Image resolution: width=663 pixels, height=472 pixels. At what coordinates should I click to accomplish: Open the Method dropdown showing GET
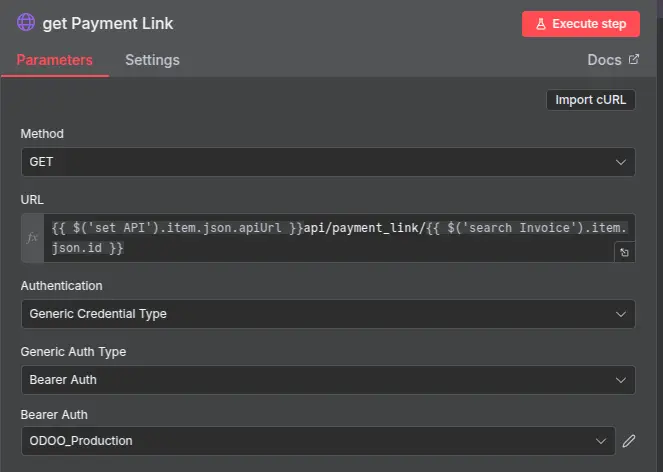(x=320, y=162)
